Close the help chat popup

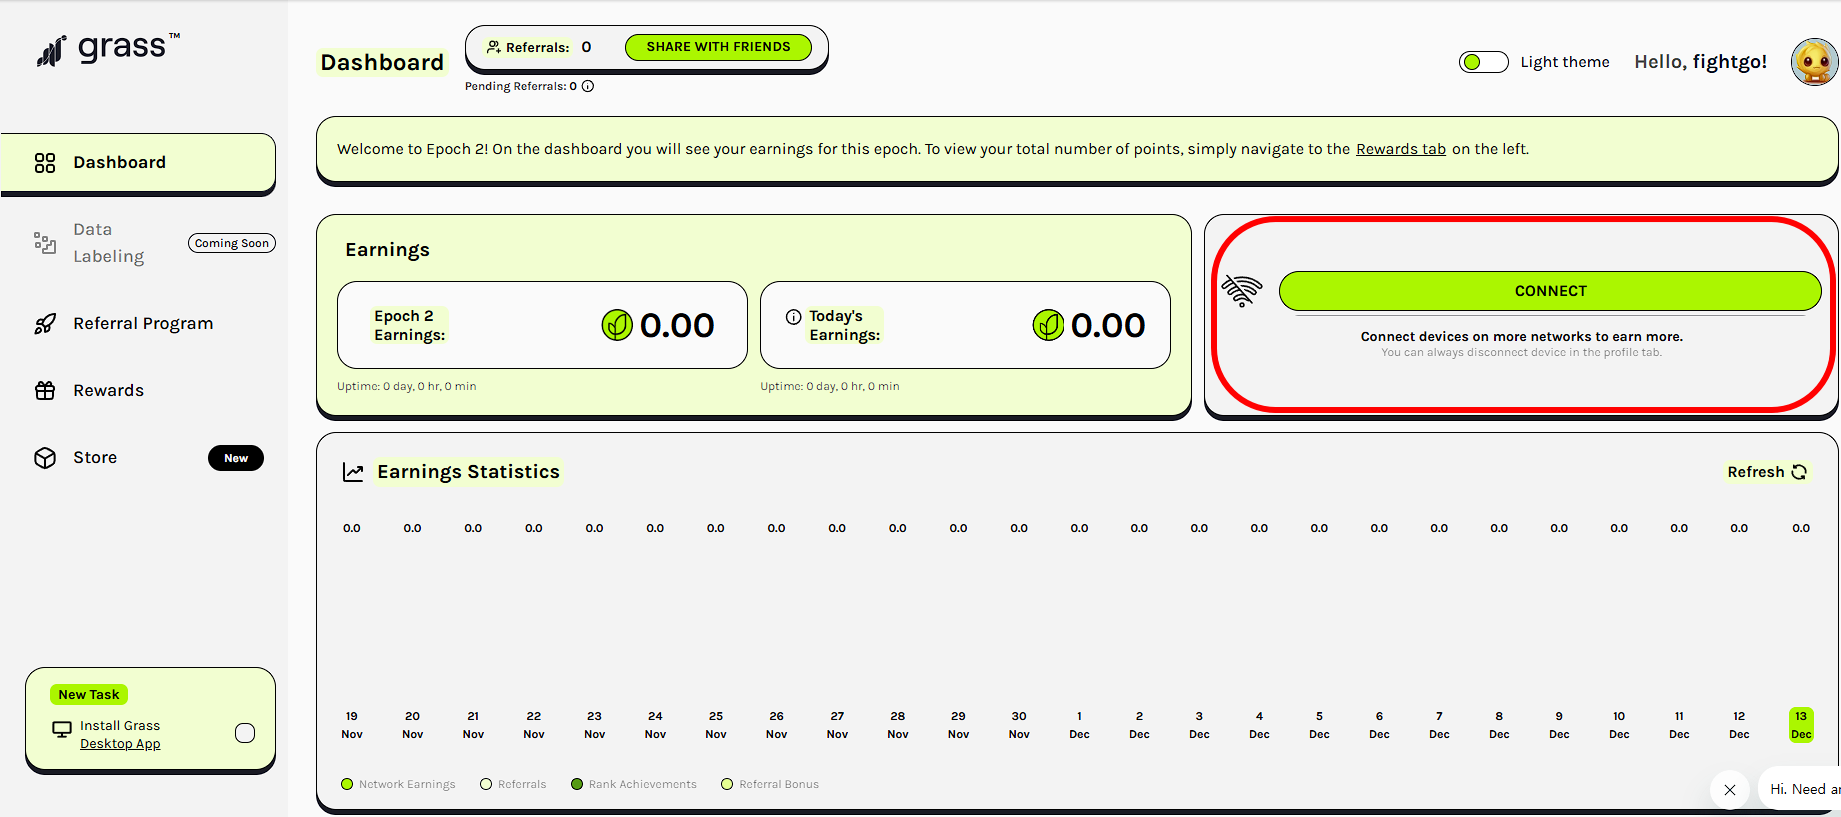pyautogui.click(x=1730, y=790)
